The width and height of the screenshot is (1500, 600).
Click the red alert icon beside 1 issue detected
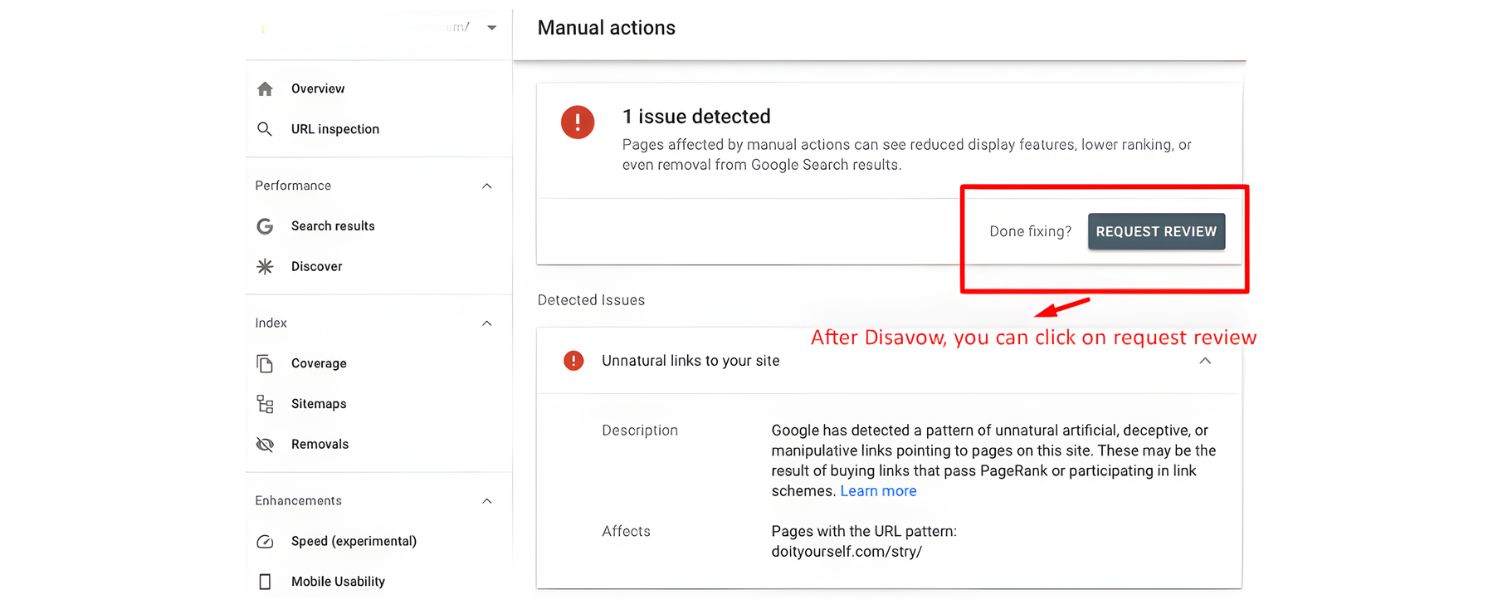[x=577, y=123]
